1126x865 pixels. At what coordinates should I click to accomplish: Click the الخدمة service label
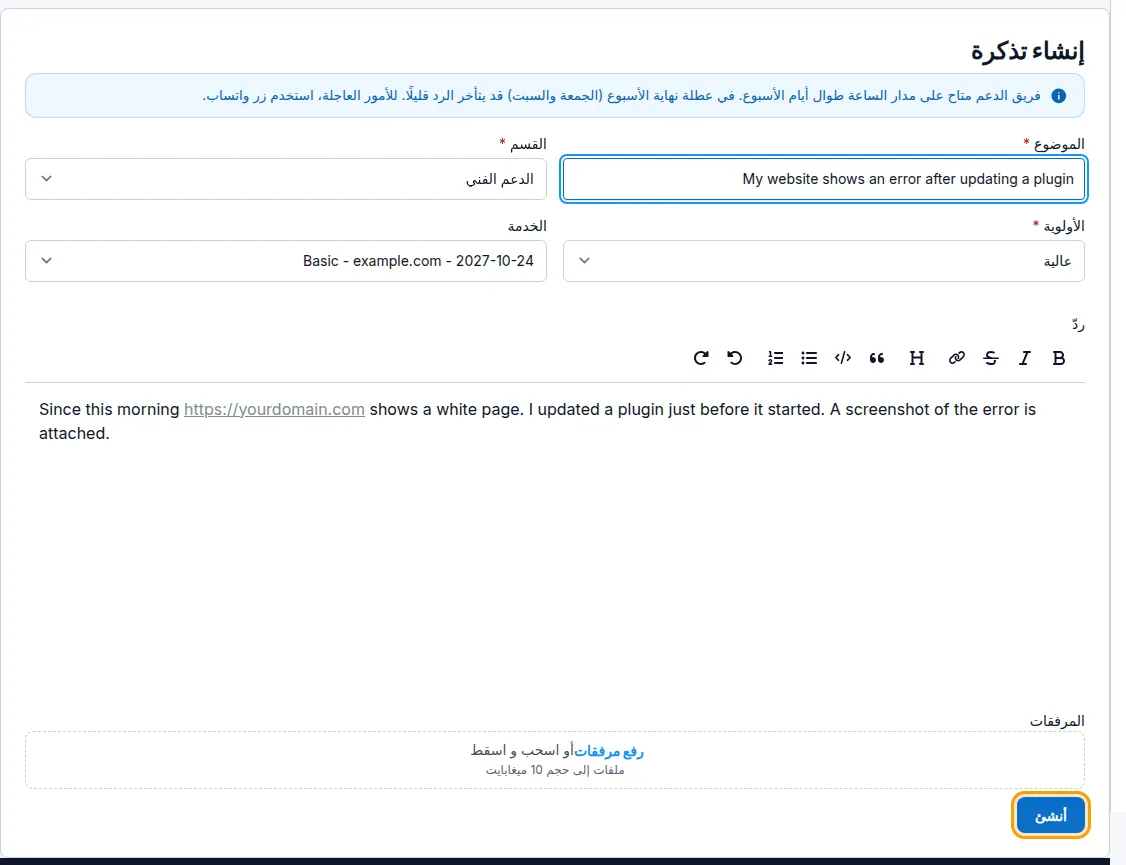[x=527, y=226]
